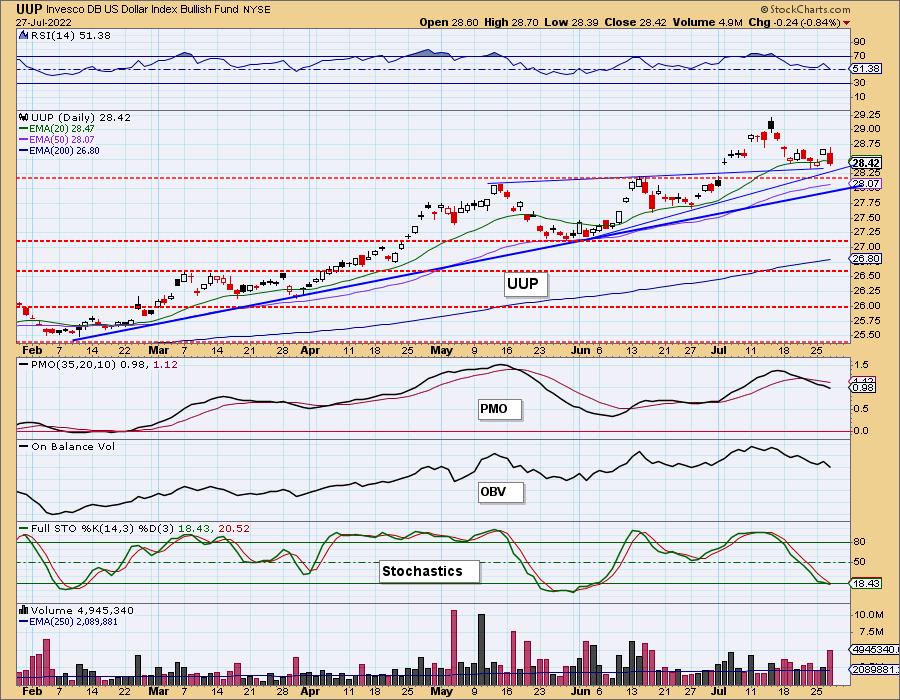Click the EMA(20) 28.47 legend text
Image resolution: width=900 pixels, height=700 pixels.
(x=62, y=129)
